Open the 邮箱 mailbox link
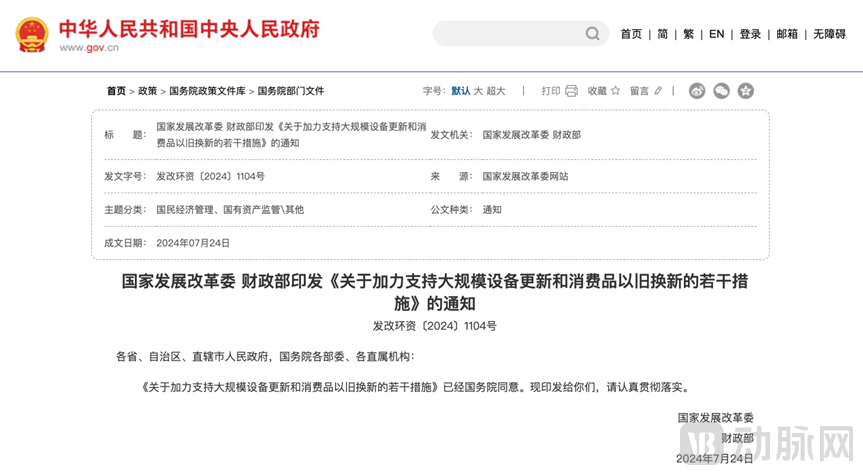This screenshot has height=475, width=863. click(x=787, y=34)
